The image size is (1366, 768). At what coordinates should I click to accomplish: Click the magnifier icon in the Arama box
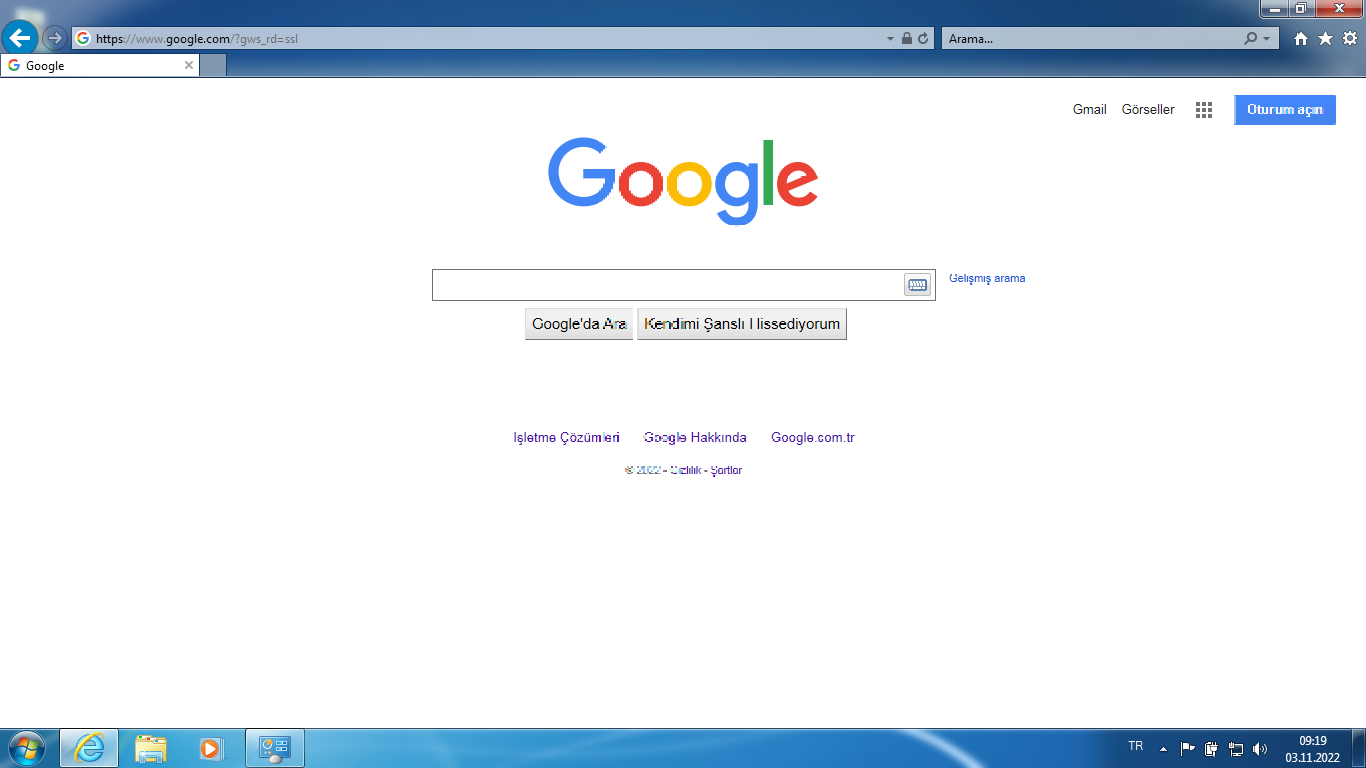[x=1250, y=39]
